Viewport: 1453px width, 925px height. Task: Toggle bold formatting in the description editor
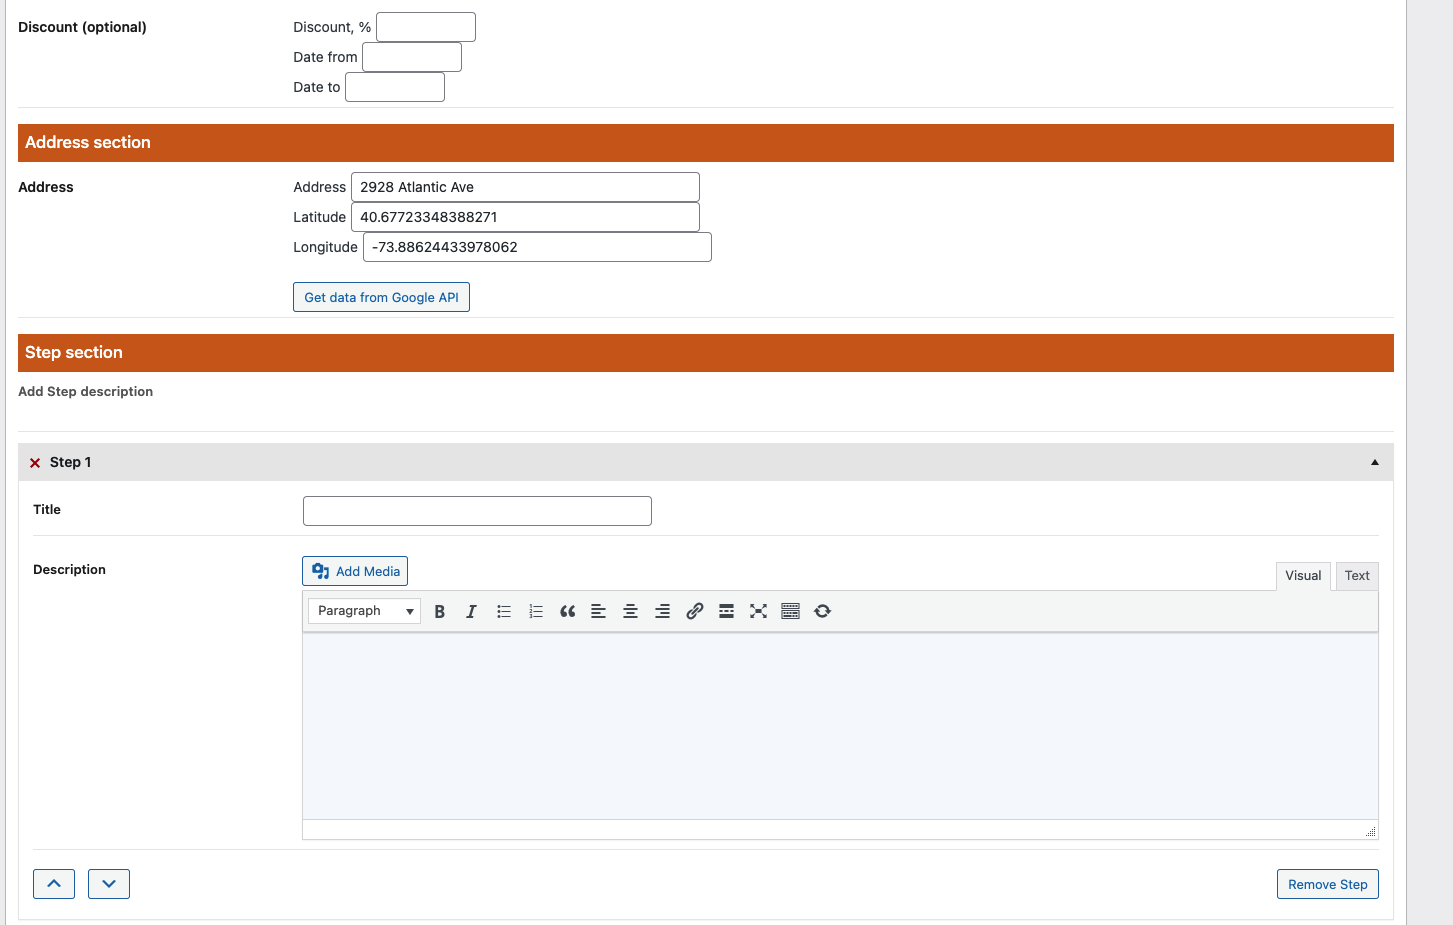coord(439,611)
